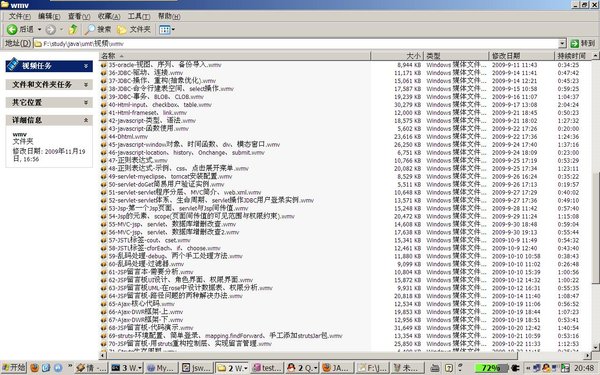Show hidden system tray icons arrow
600x375 pixels.
(528, 368)
